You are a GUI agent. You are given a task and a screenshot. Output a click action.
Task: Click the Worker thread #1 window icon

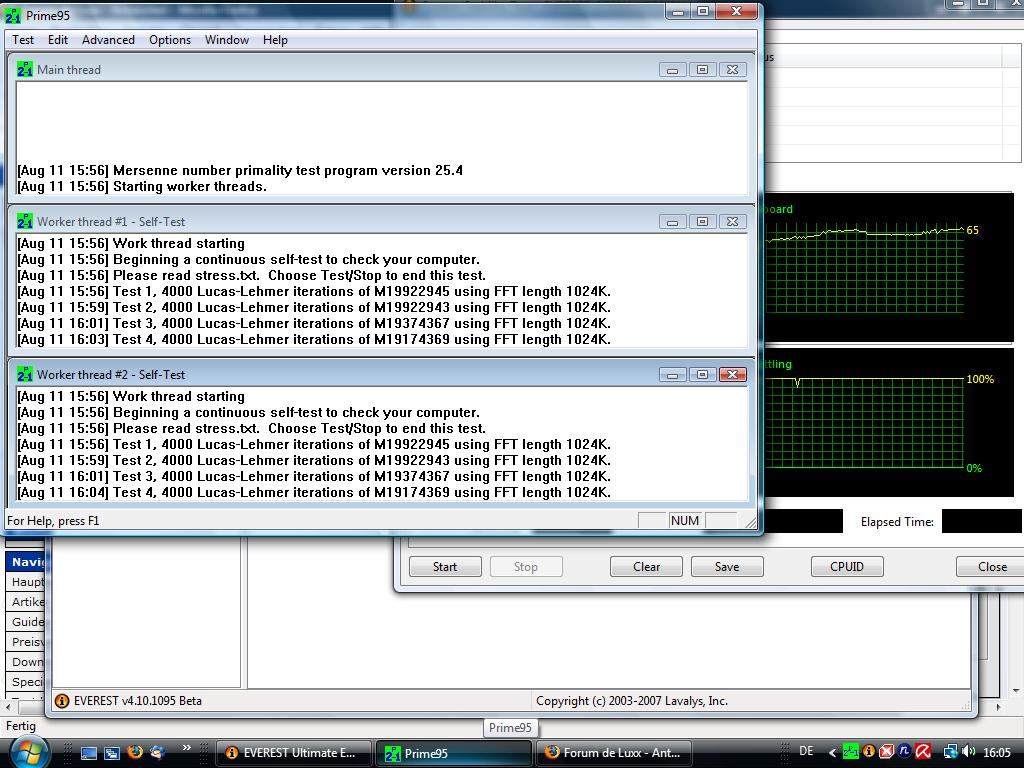(25, 222)
